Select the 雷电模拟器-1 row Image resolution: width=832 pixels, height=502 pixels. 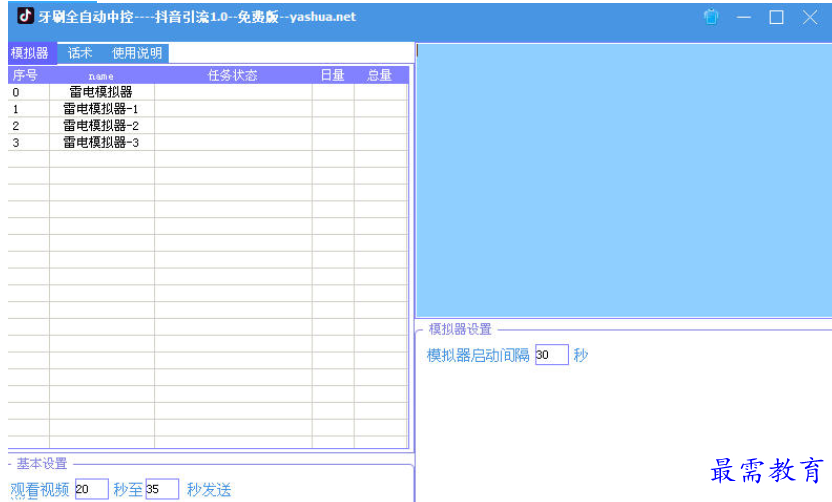point(208,109)
